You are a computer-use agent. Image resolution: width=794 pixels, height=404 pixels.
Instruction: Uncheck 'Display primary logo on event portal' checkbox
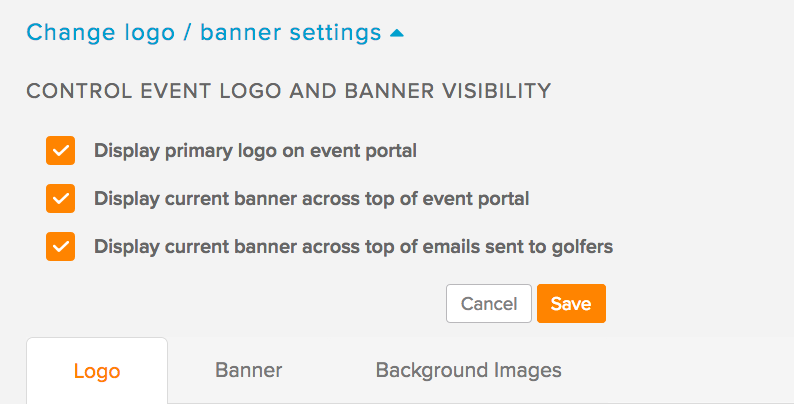(60, 150)
